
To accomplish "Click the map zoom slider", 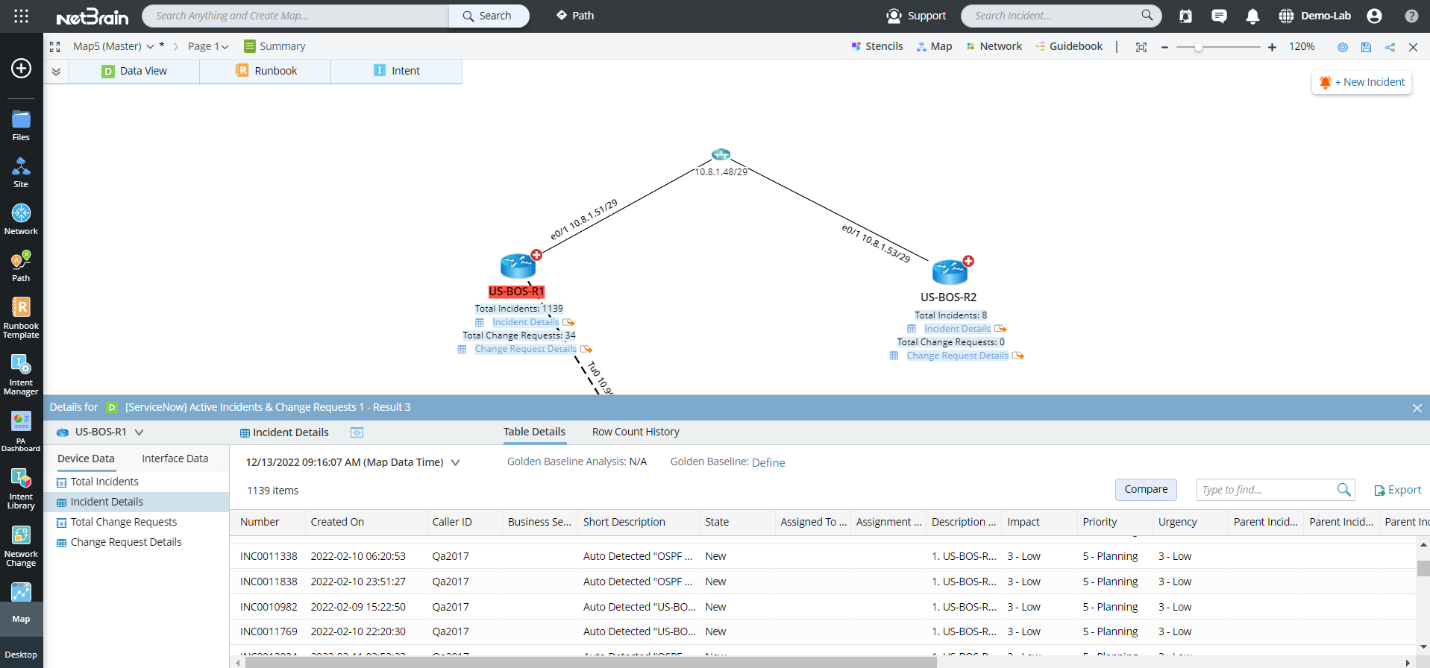I will pyautogui.click(x=1215, y=47).
